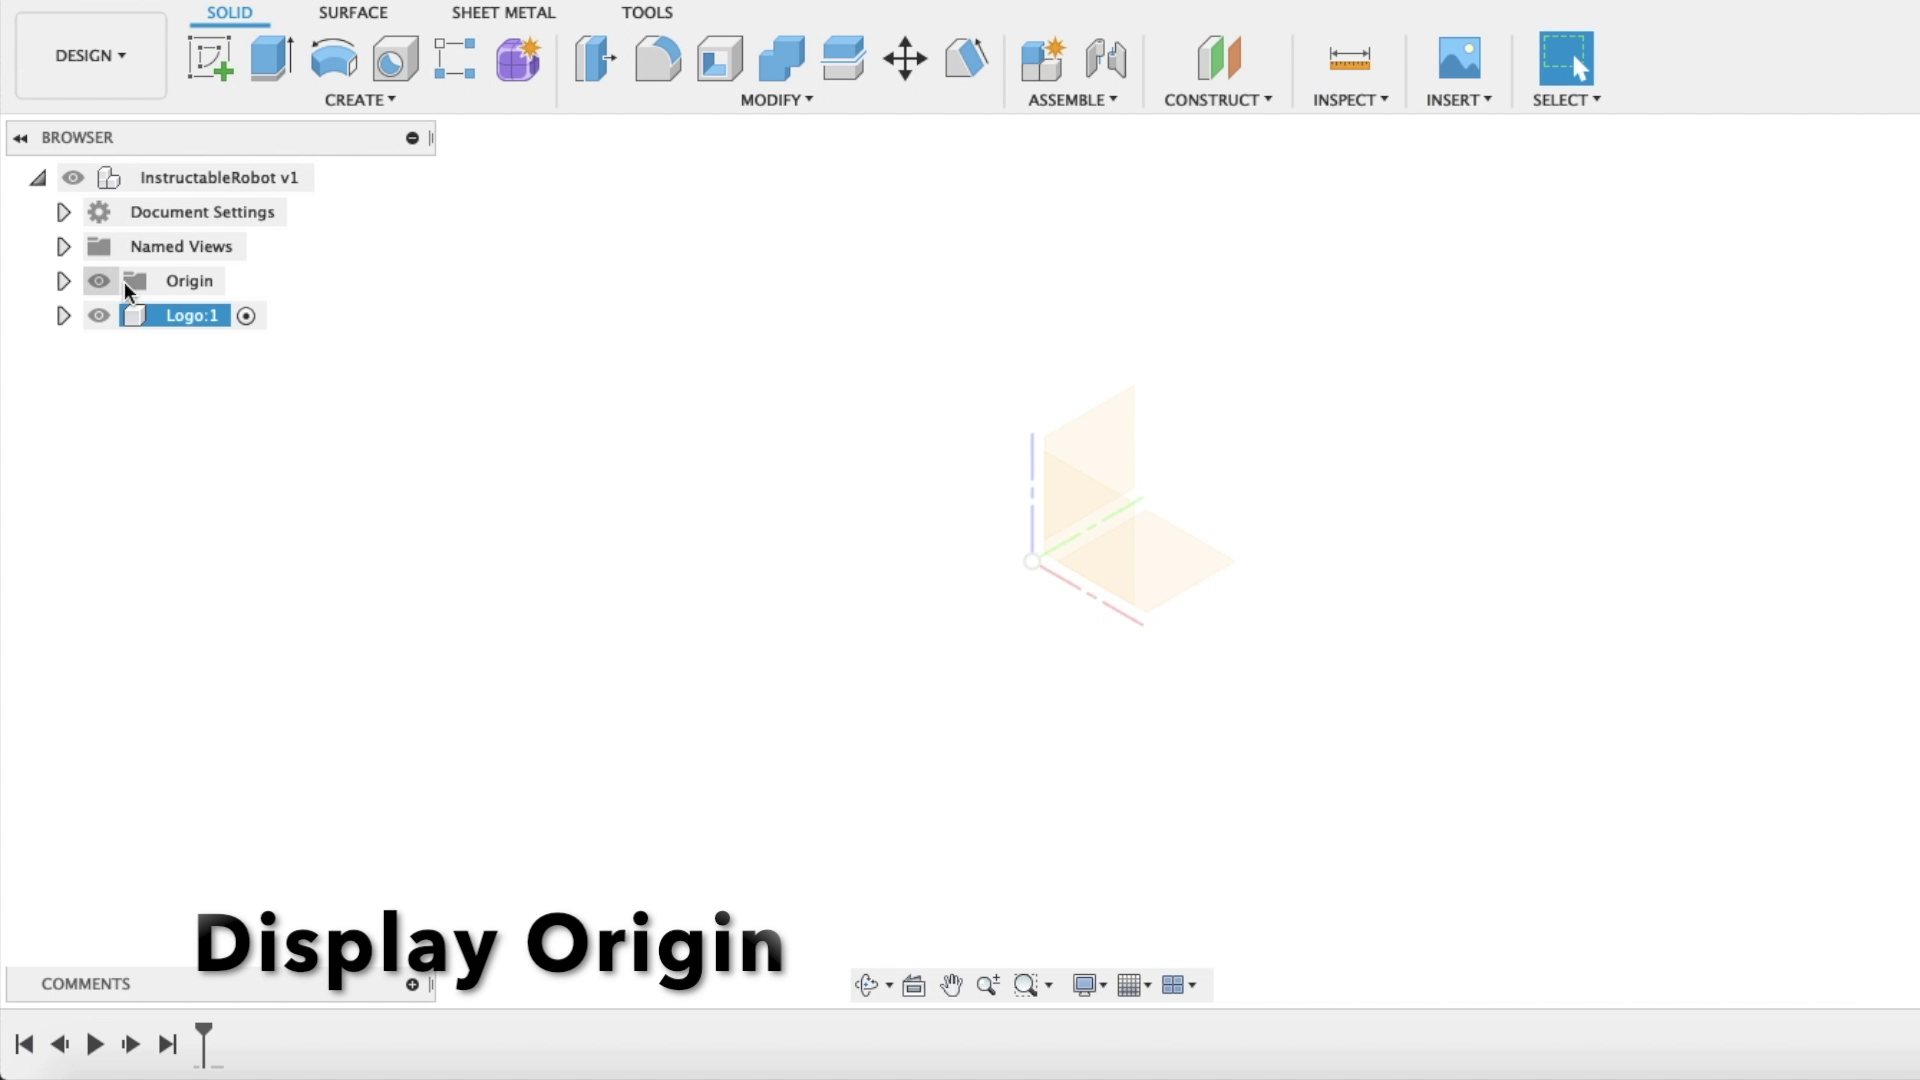The width and height of the screenshot is (1920, 1080).
Task: Open the DESIGN workspace dropdown
Action: pos(90,56)
